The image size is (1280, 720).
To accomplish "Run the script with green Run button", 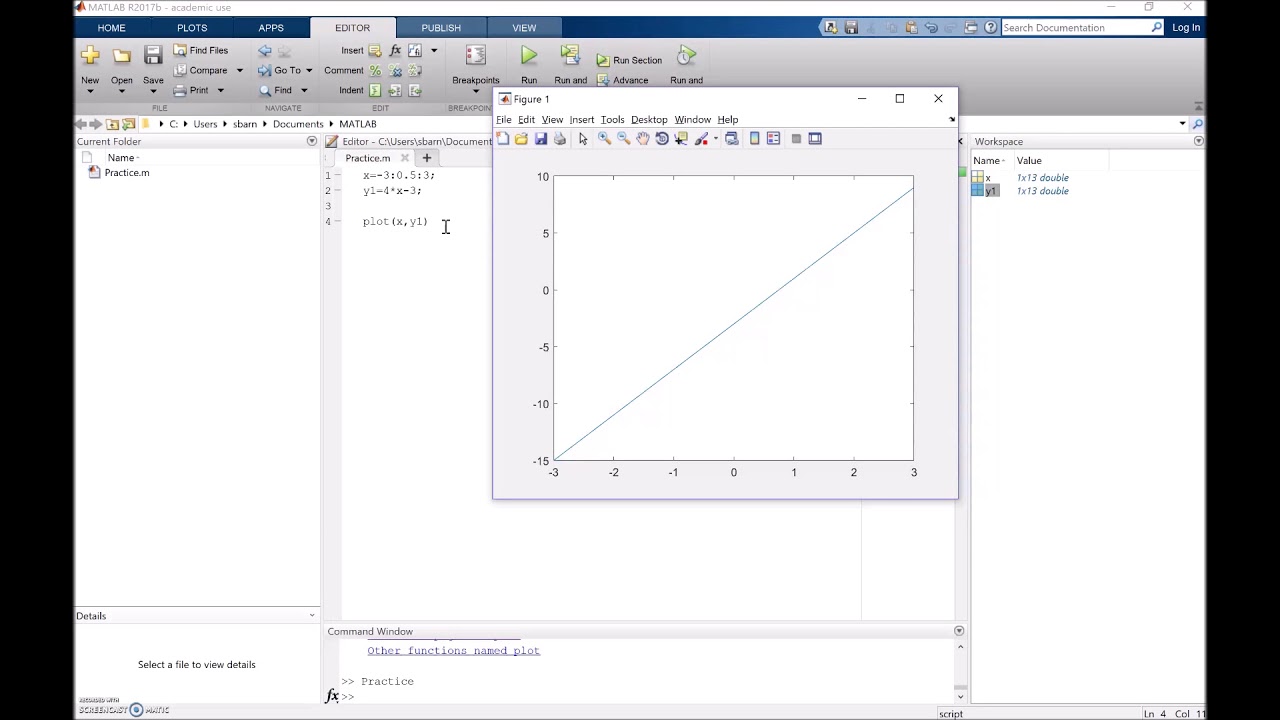I will 529,56.
